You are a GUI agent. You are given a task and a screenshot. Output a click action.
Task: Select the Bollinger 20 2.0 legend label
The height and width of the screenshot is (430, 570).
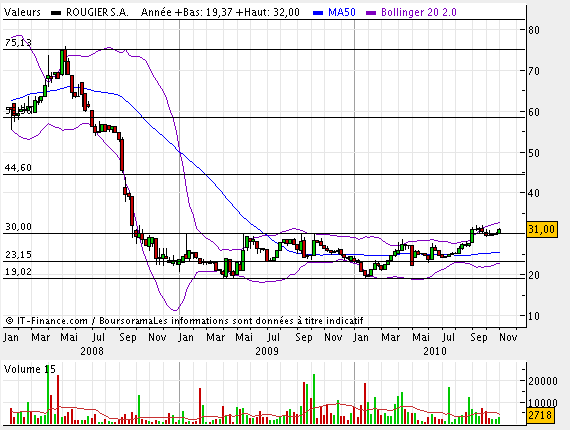pos(418,12)
